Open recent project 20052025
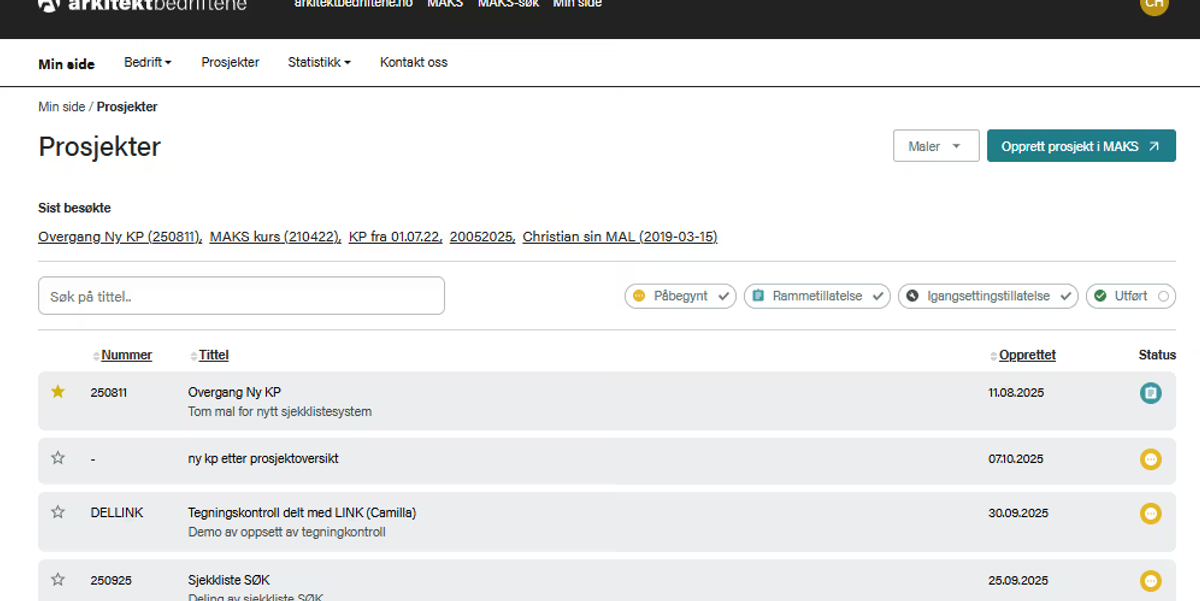This screenshot has width=1200, height=601. 482,237
